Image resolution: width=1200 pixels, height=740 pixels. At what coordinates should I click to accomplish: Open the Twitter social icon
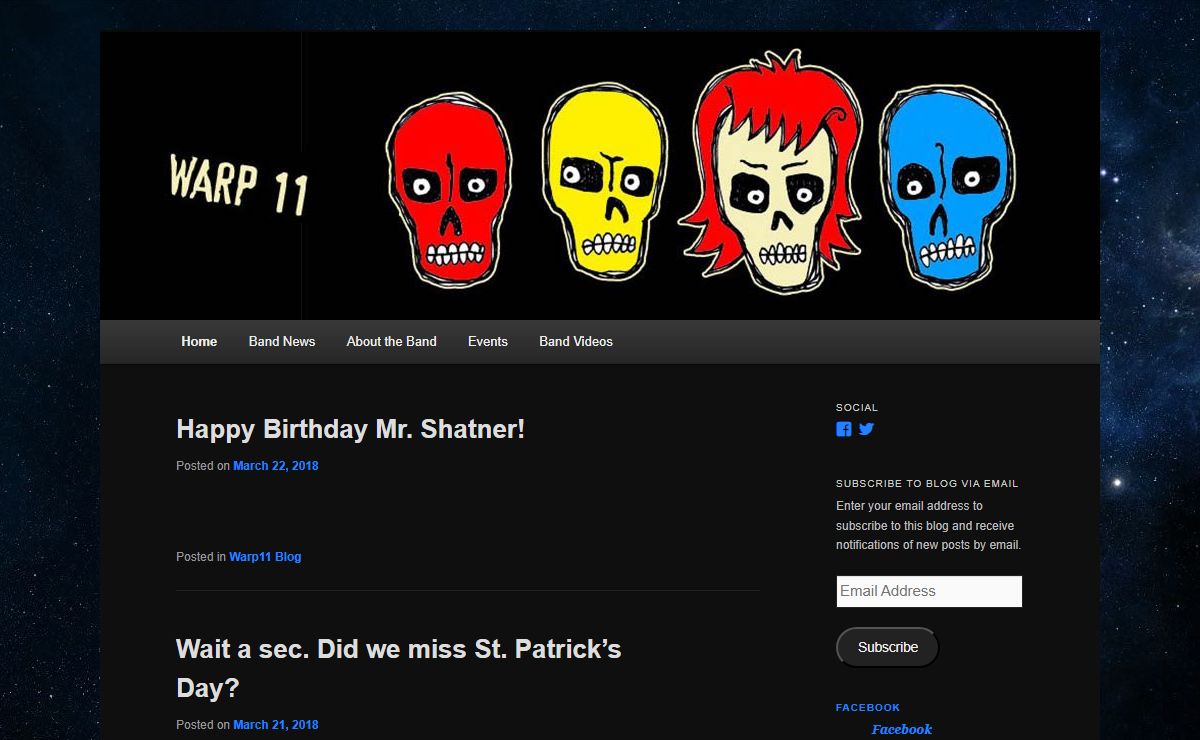(866, 429)
